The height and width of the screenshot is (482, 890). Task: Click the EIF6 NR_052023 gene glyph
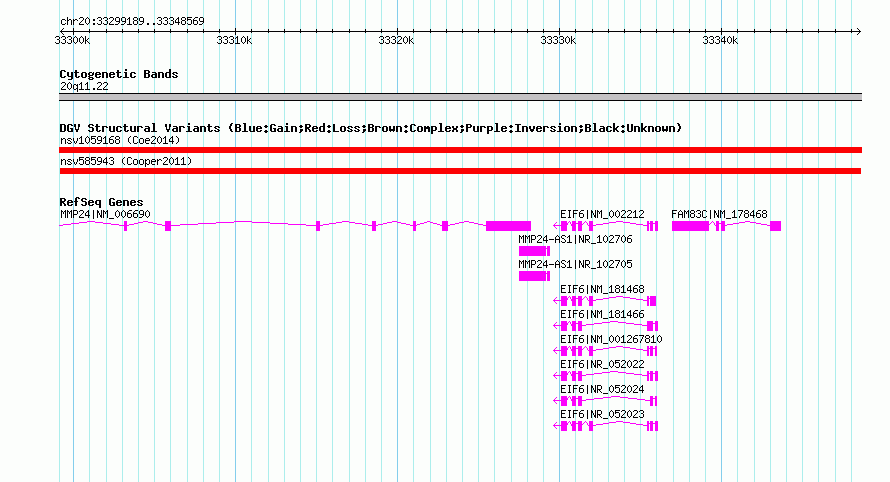pyautogui.click(x=606, y=426)
